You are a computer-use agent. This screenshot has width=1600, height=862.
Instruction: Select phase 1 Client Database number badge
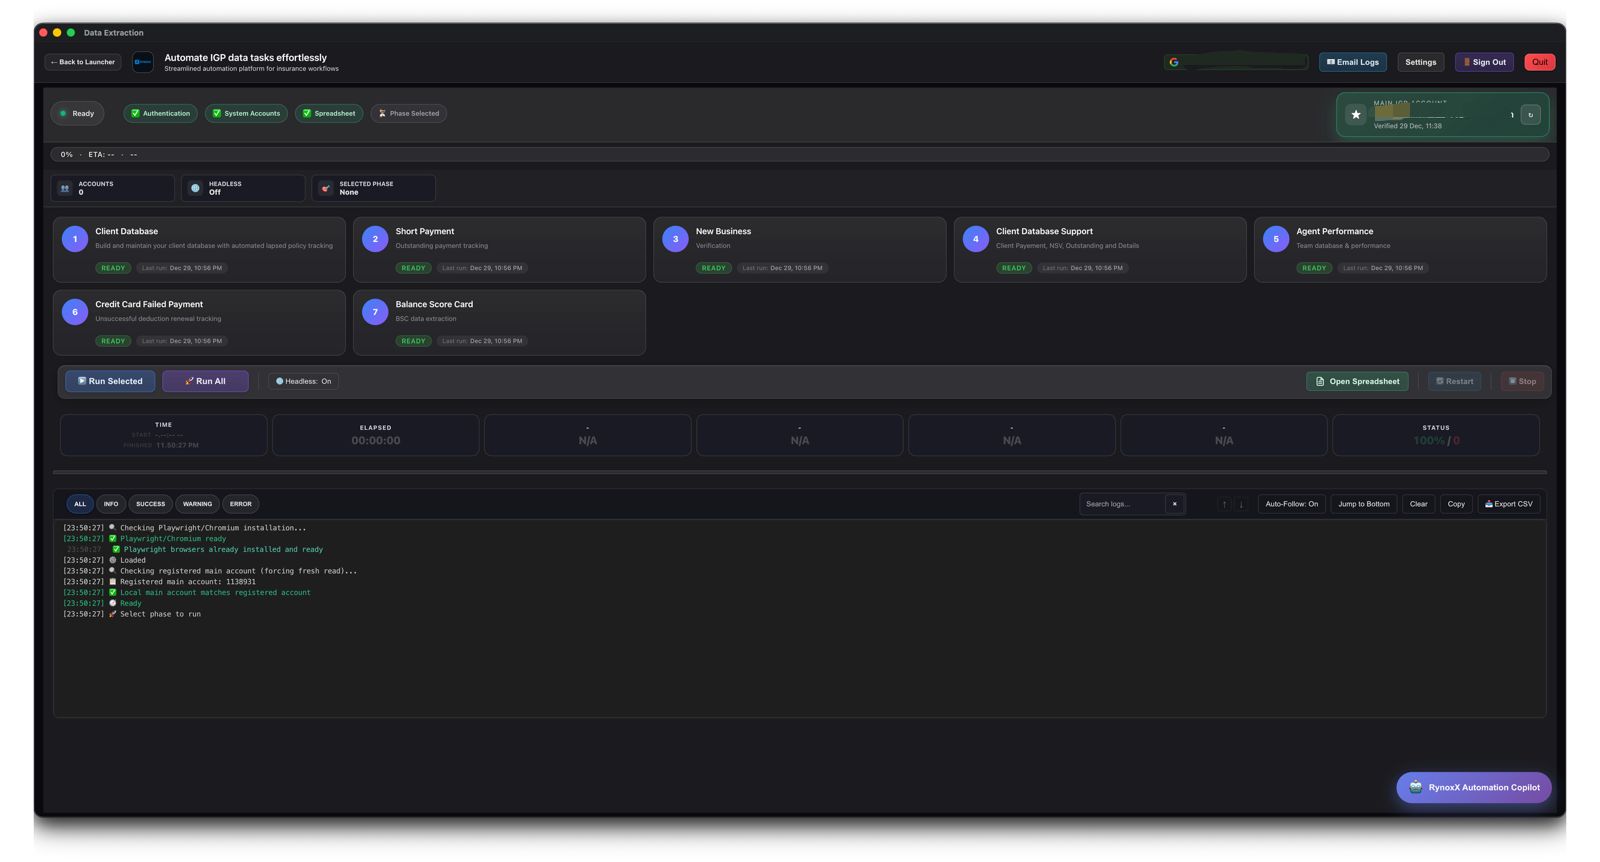tap(75, 239)
